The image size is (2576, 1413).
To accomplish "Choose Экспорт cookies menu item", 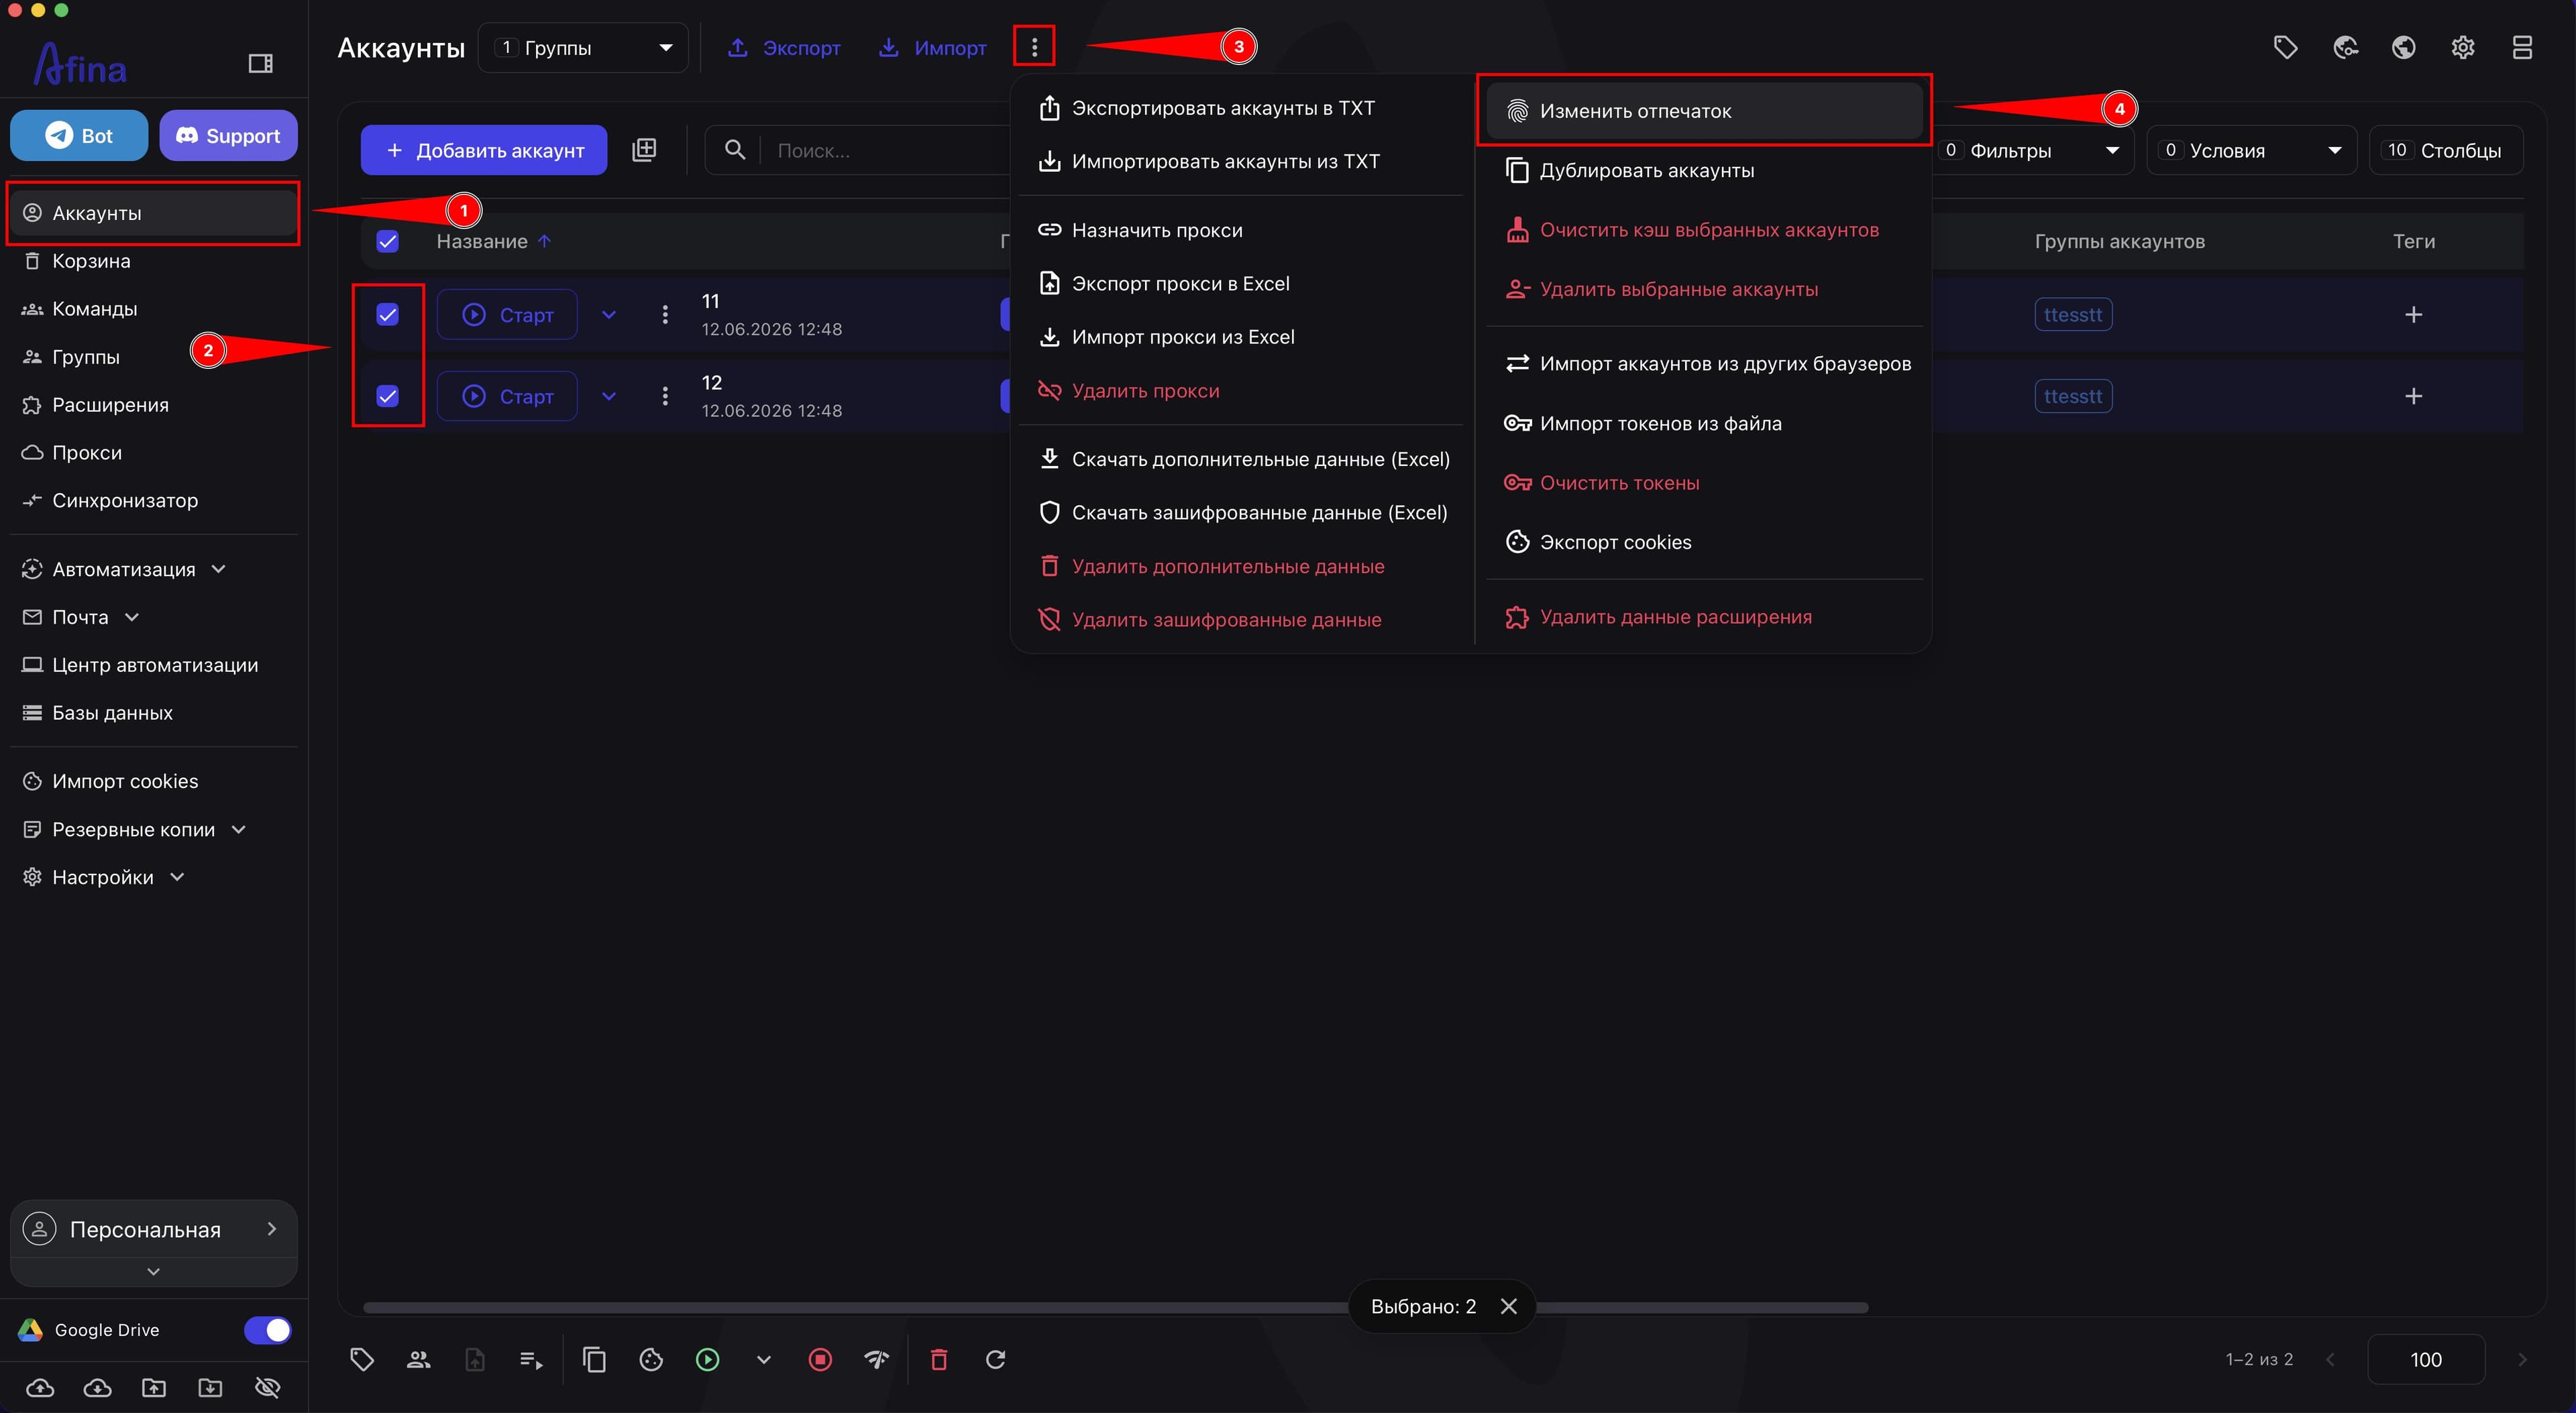I will 1704,542.
